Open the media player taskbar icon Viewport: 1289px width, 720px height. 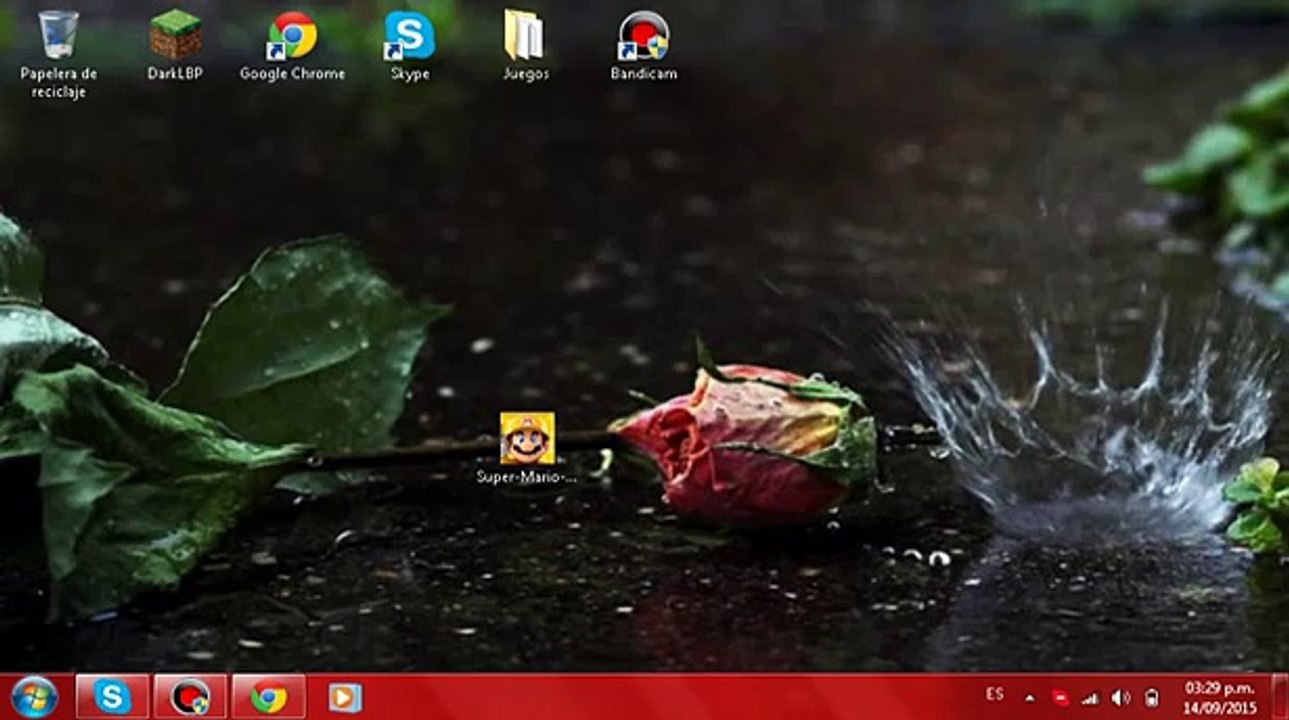(x=345, y=696)
